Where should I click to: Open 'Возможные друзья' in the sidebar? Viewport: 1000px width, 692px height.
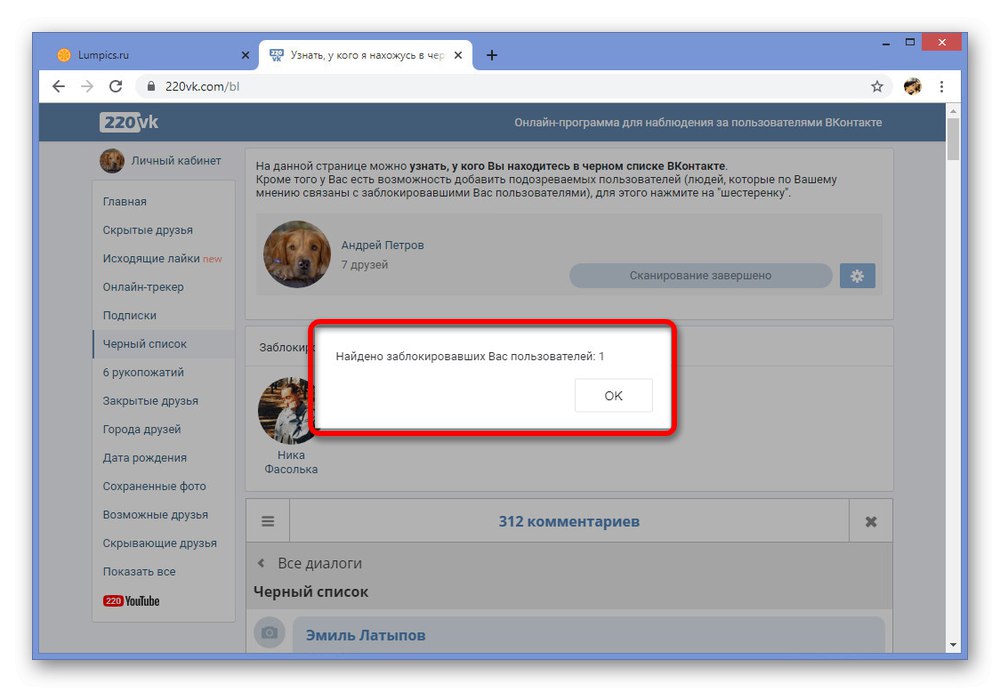coord(155,515)
